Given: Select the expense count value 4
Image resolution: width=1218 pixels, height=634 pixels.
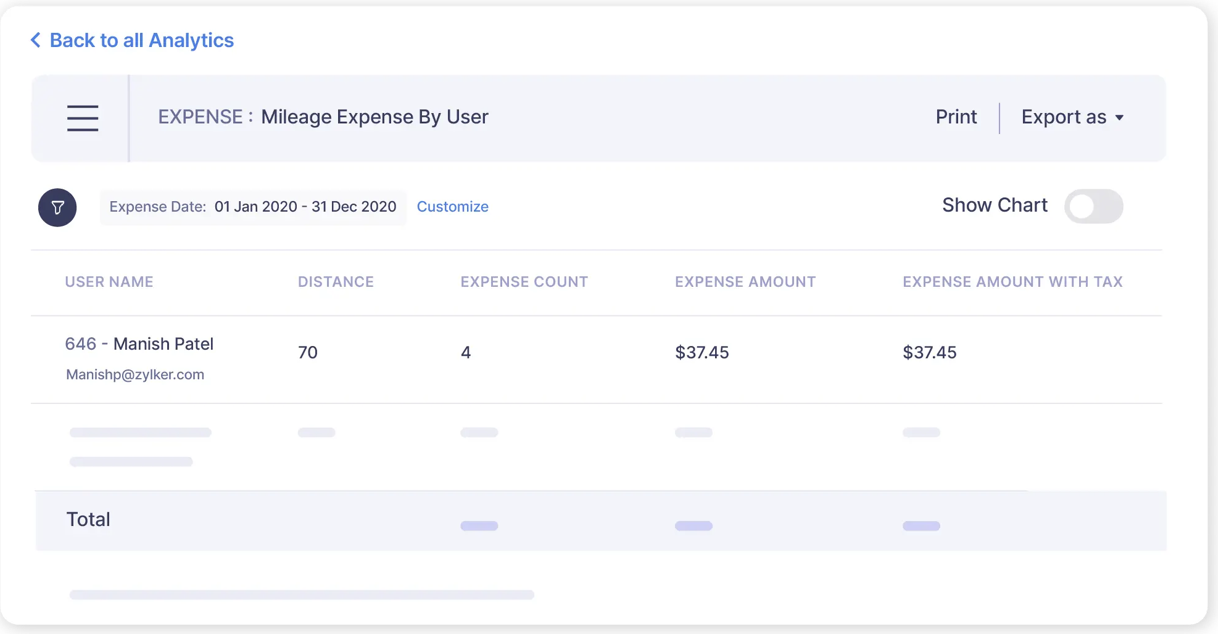Looking at the screenshot, I should (466, 353).
